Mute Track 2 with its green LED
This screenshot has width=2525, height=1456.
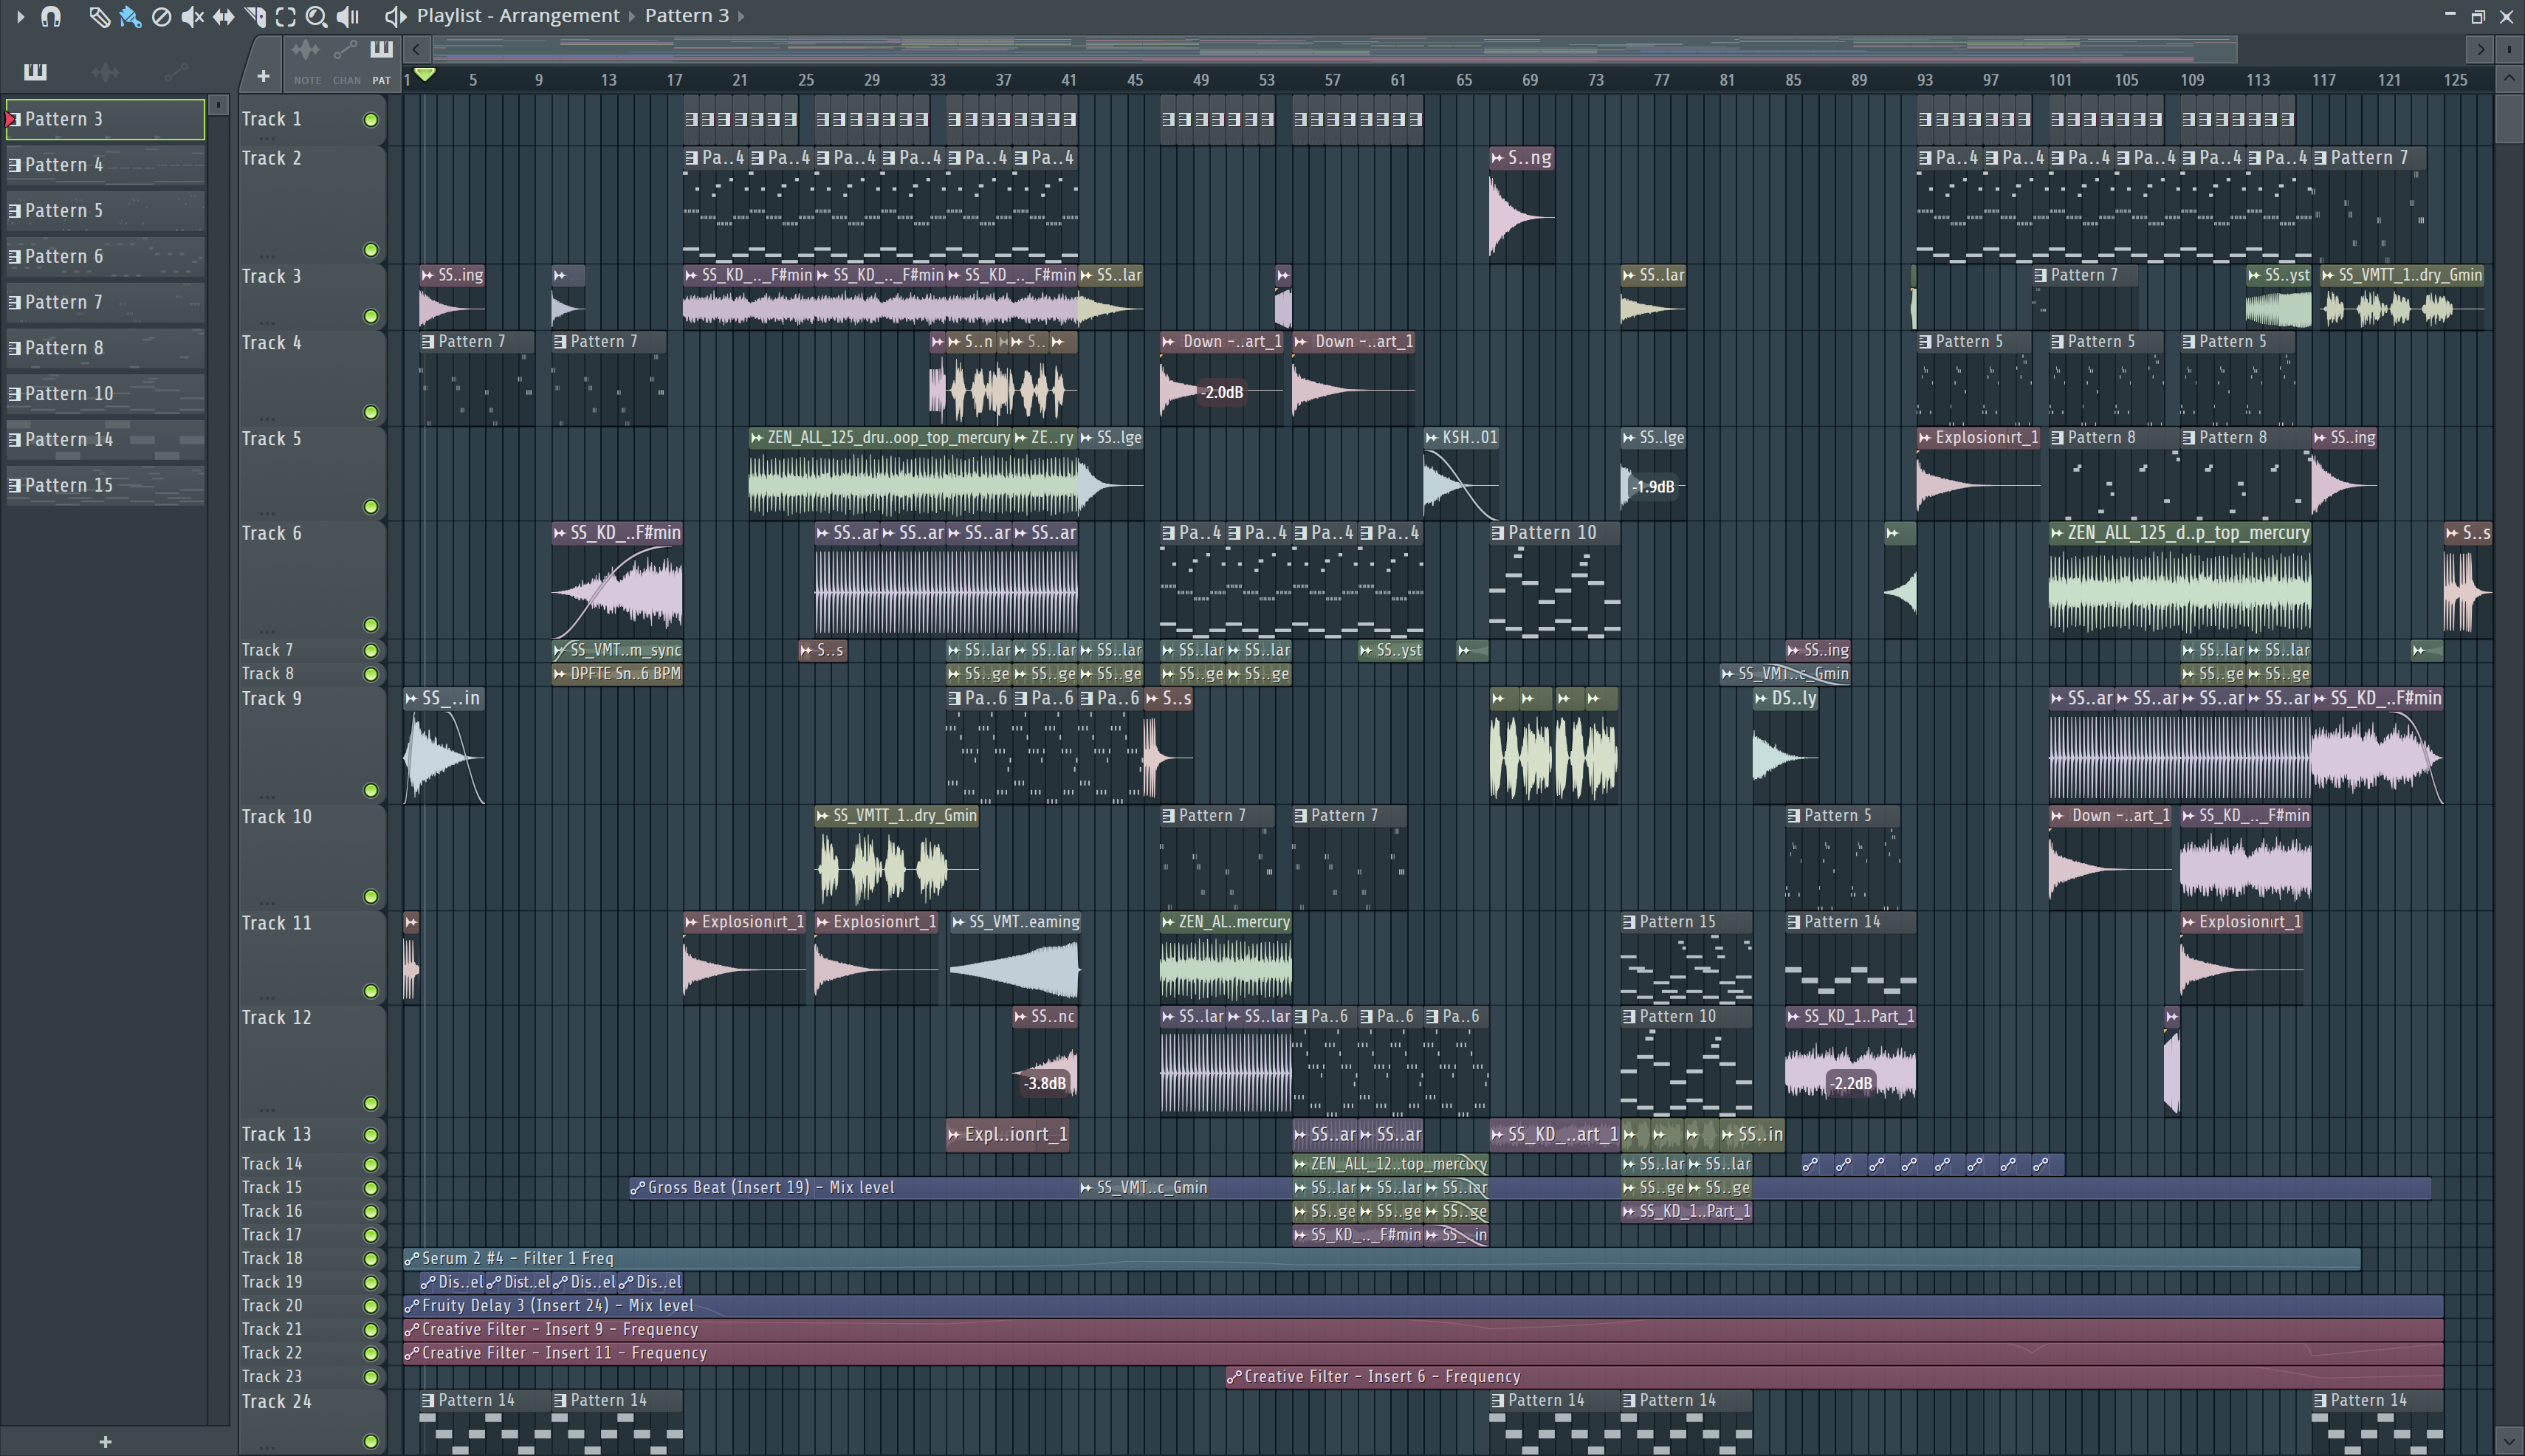coord(371,250)
